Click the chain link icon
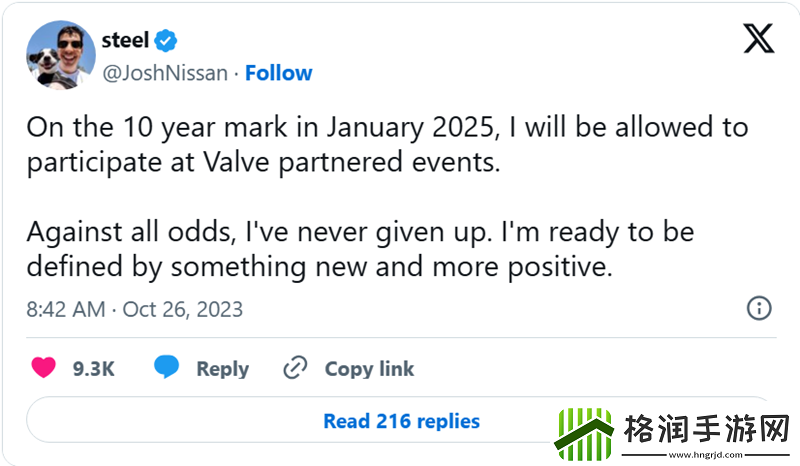This screenshot has height=466, width=800. [294, 368]
